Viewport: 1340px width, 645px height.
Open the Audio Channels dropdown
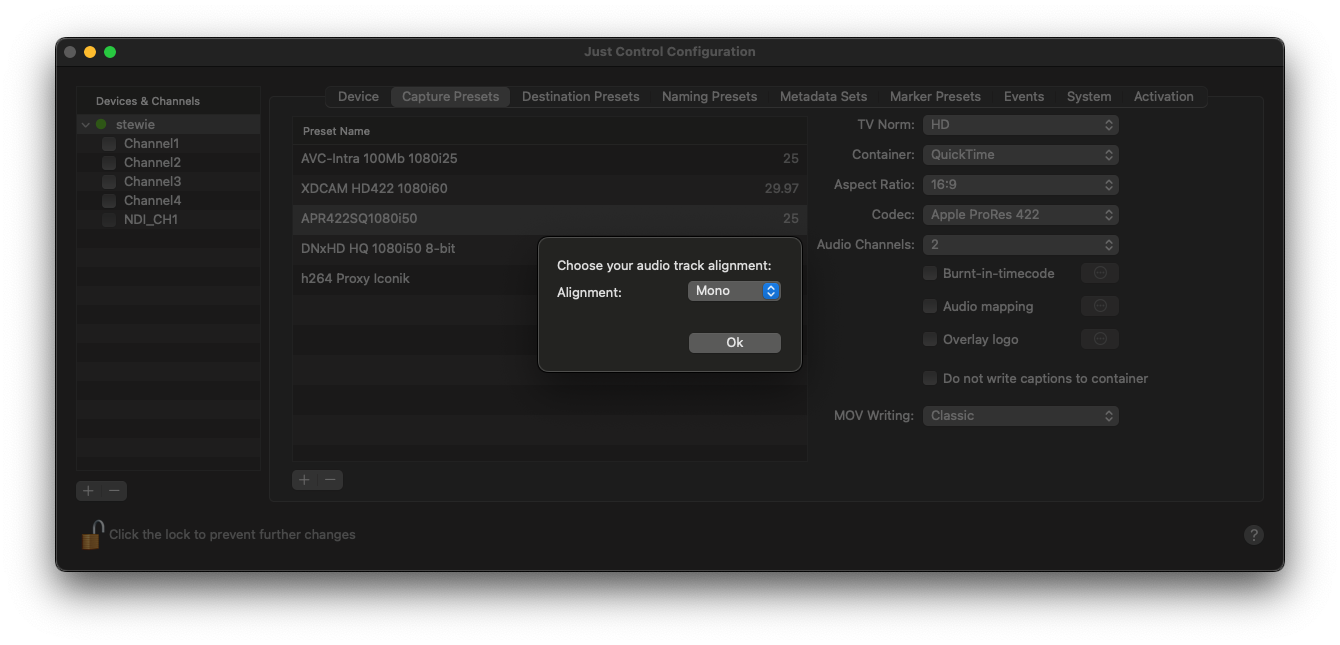pos(1020,245)
